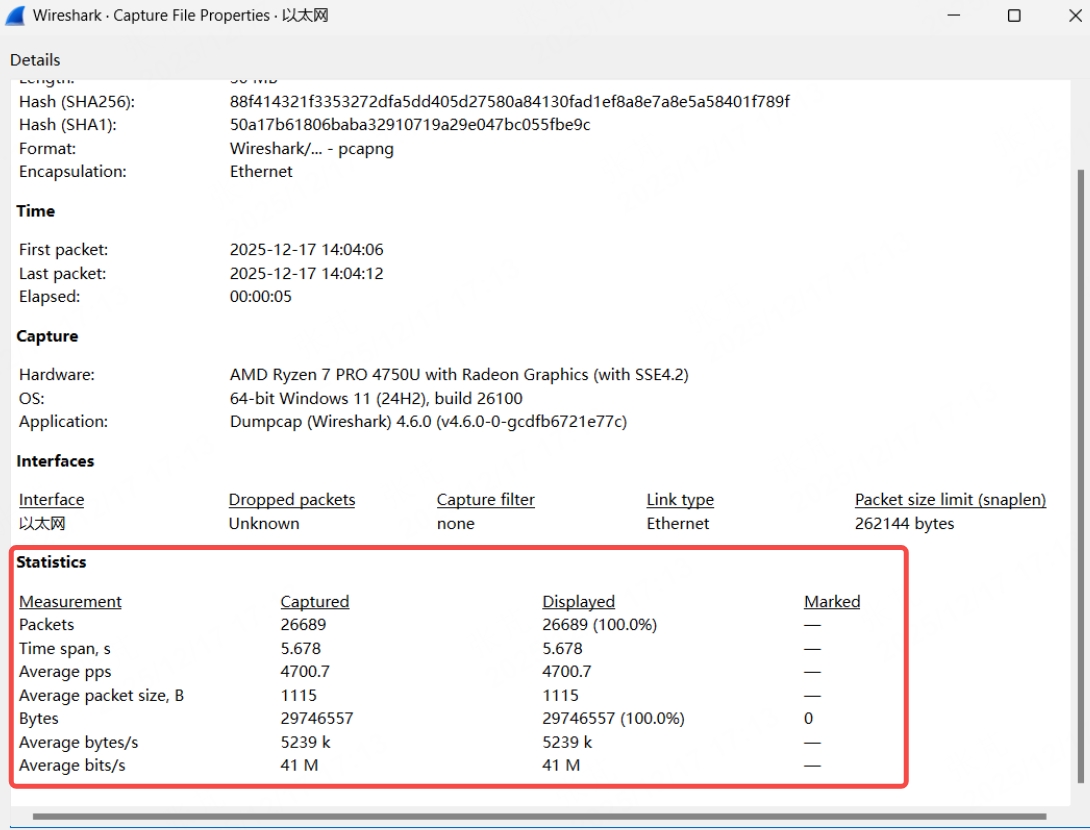Image resolution: width=1090 pixels, height=830 pixels.
Task: Click the Link type column header
Action: tap(680, 499)
